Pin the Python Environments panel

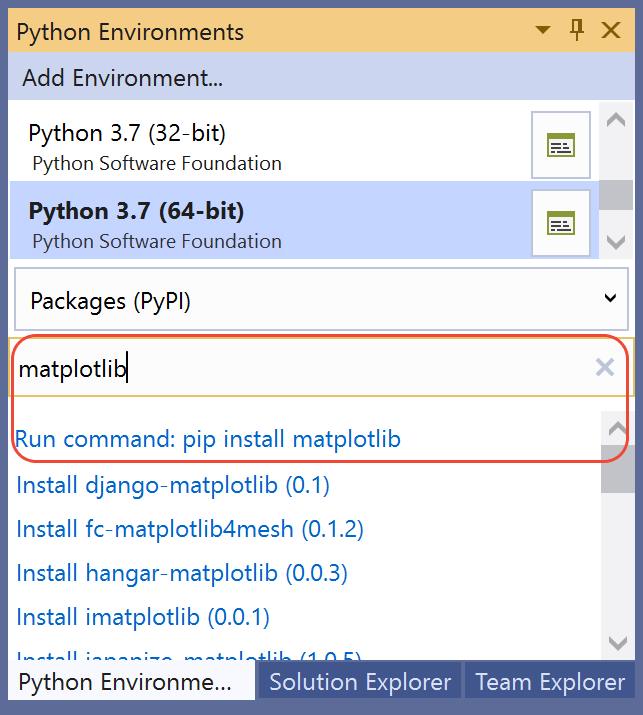click(x=577, y=31)
